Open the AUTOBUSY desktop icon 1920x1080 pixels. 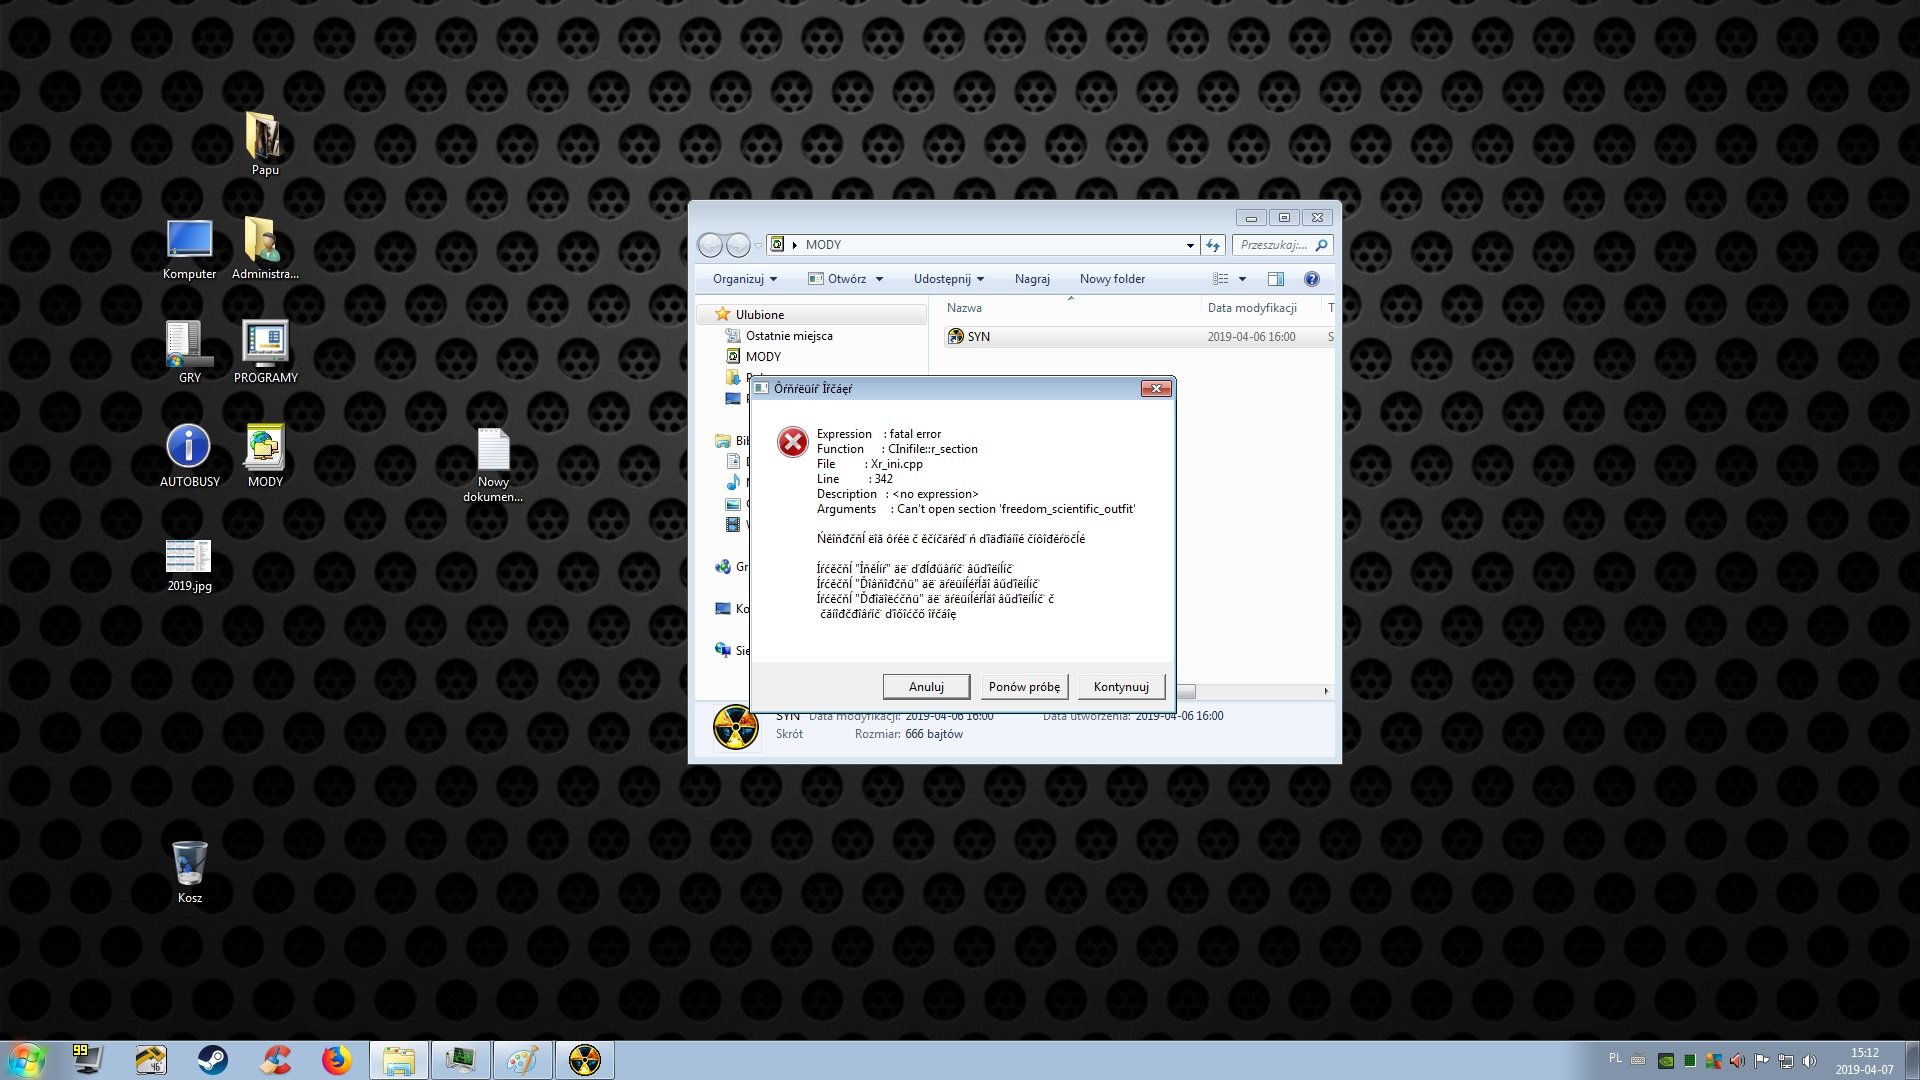tap(189, 456)
